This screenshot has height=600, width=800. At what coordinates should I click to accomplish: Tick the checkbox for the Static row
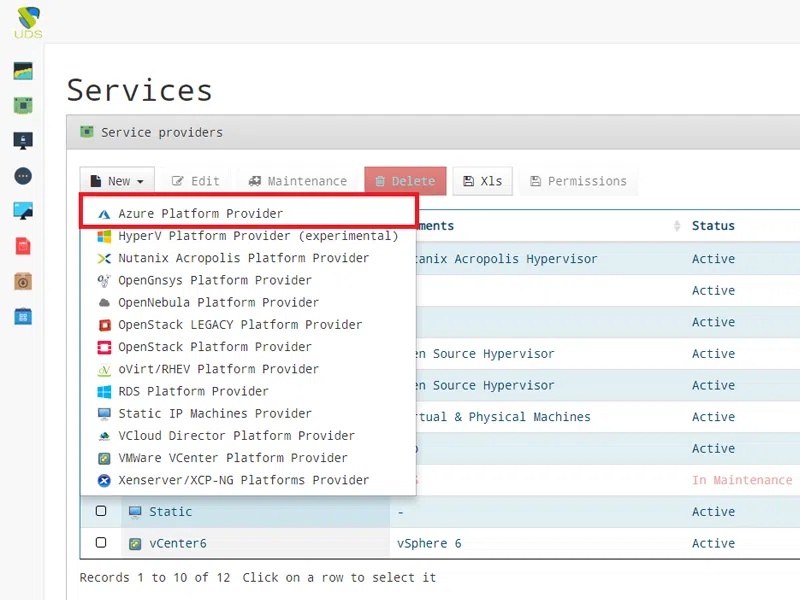tap(101, 511)
